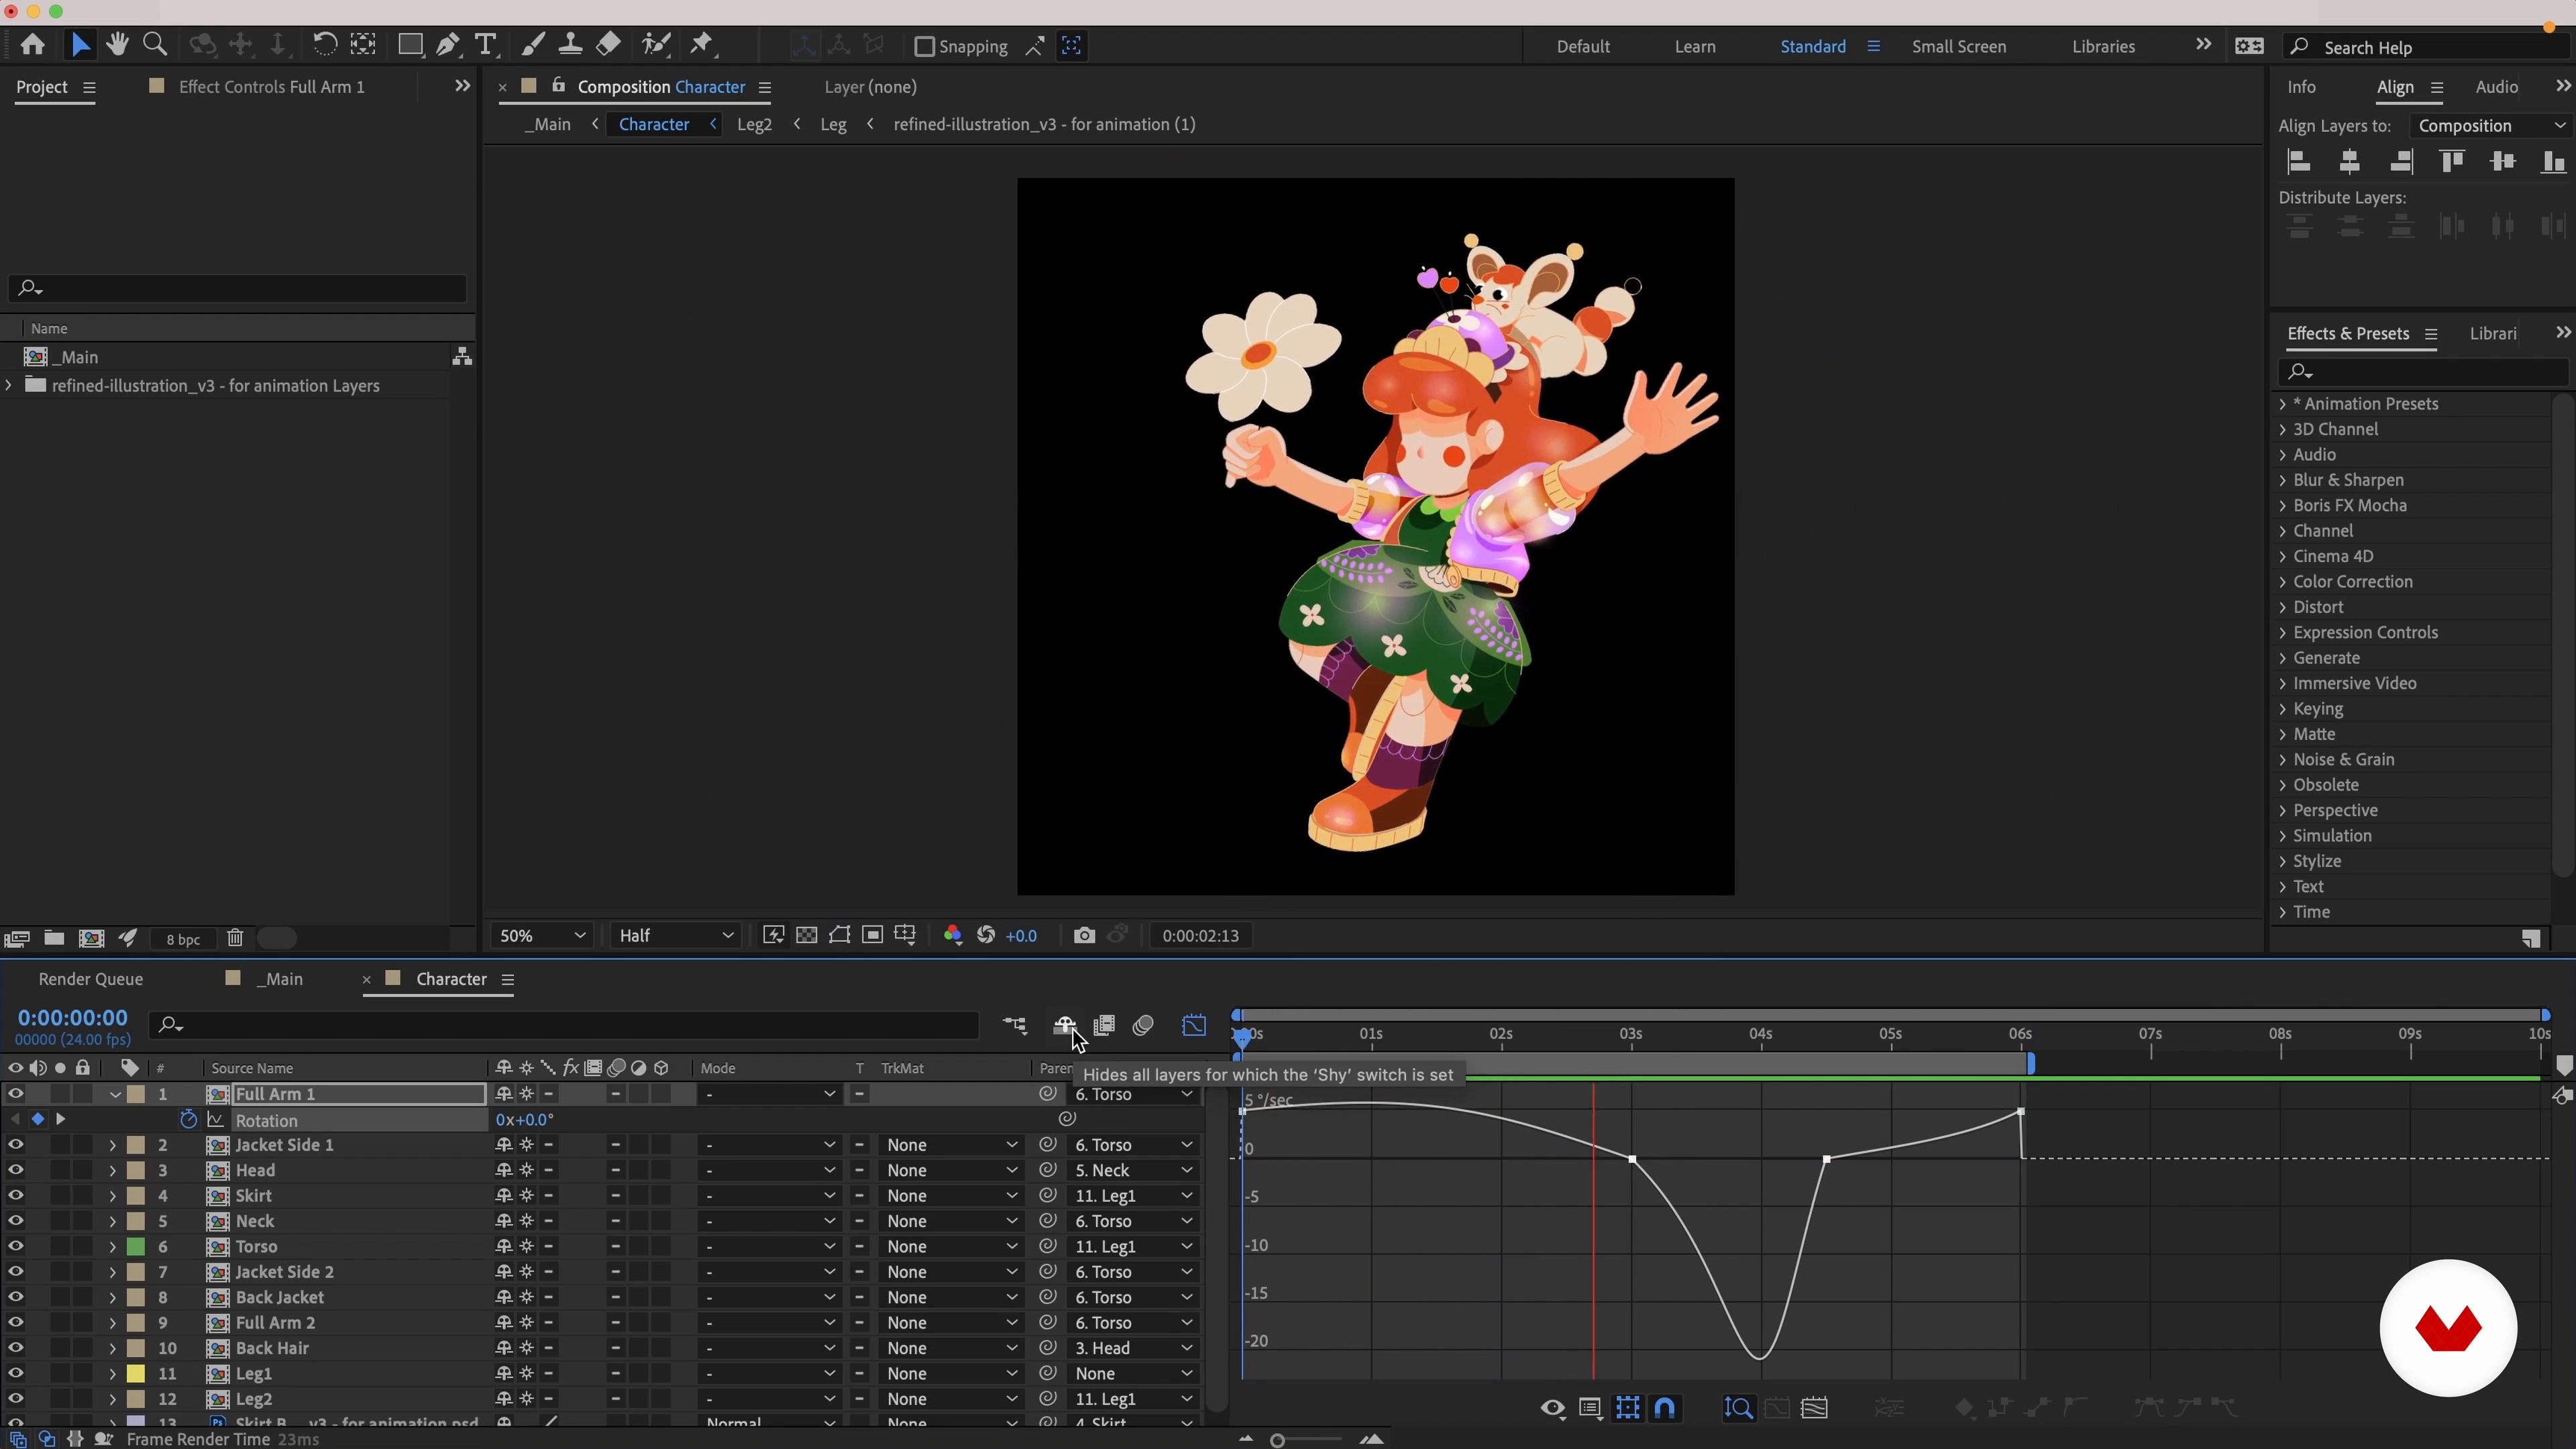Switch to the _Main timeline tab
This screenshot has height=1449, width=2576.
[279, 980]
